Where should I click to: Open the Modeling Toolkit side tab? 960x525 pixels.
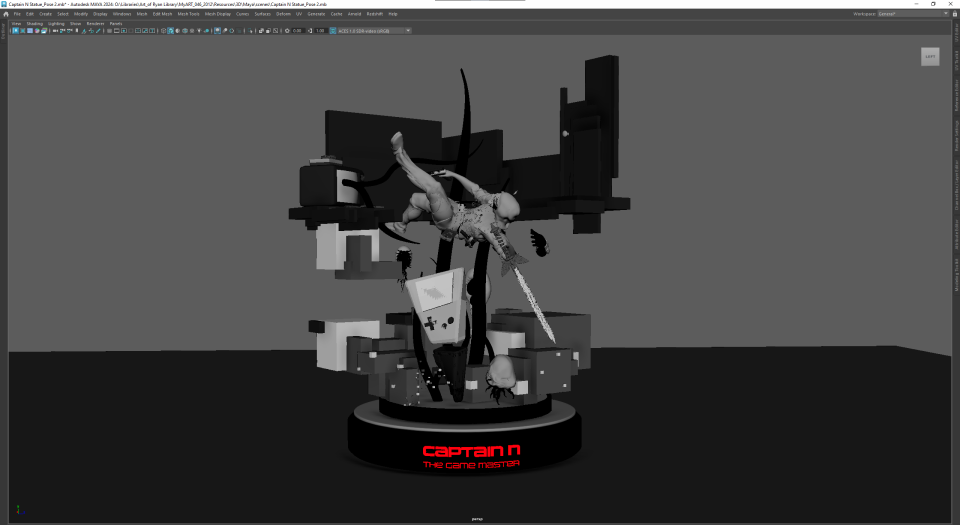tap(956, 274)
